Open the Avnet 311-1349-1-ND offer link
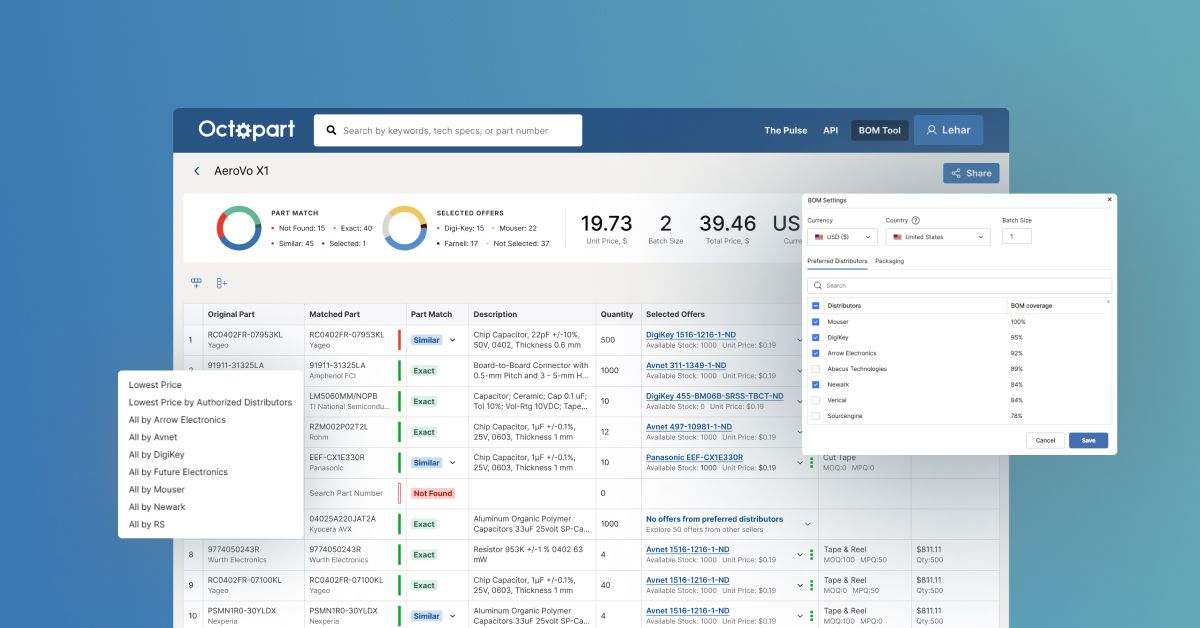The height and width of the screenshot is (628, 1200). [x=686, y=366]
